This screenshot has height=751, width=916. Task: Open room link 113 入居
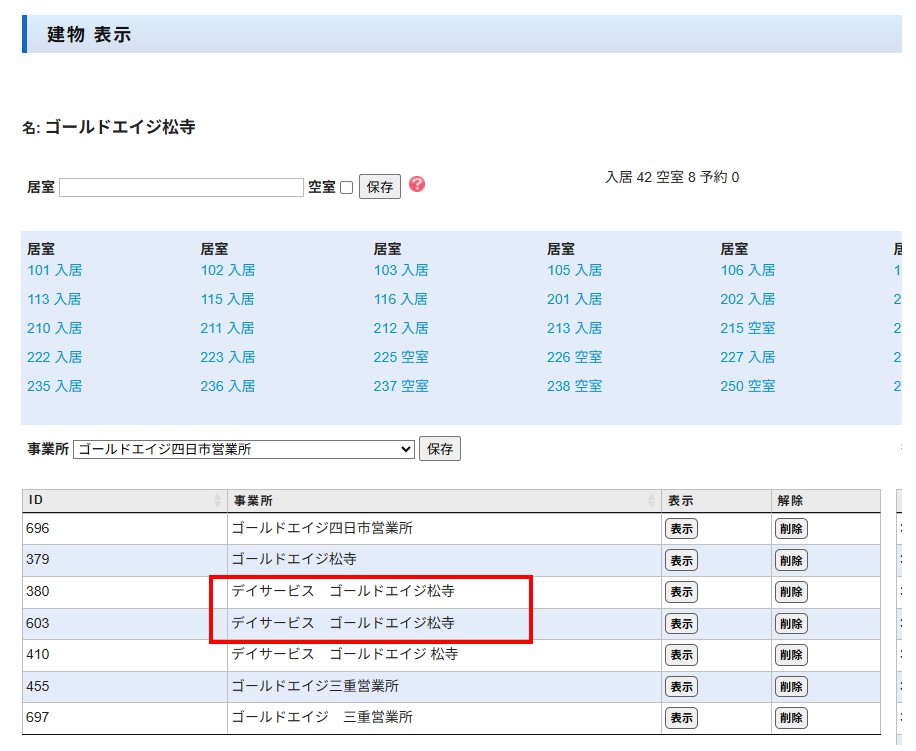pyautogui.click(x=54, y=300)
